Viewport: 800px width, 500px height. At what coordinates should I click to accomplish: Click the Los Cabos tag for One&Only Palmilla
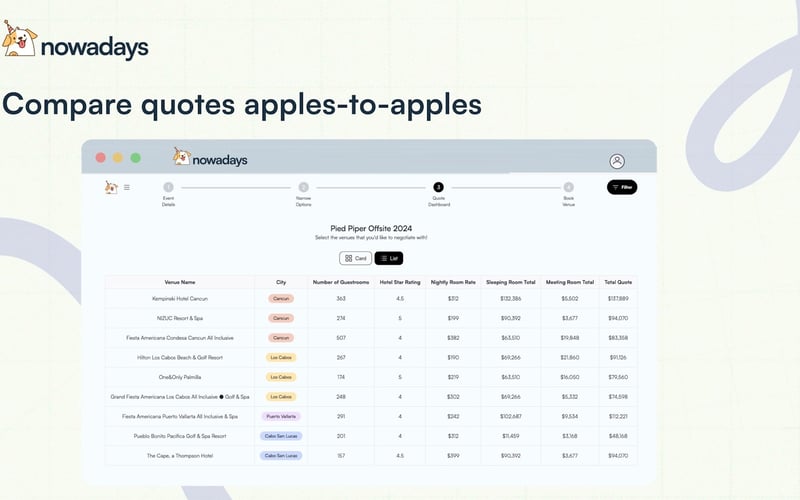[281, 377]
